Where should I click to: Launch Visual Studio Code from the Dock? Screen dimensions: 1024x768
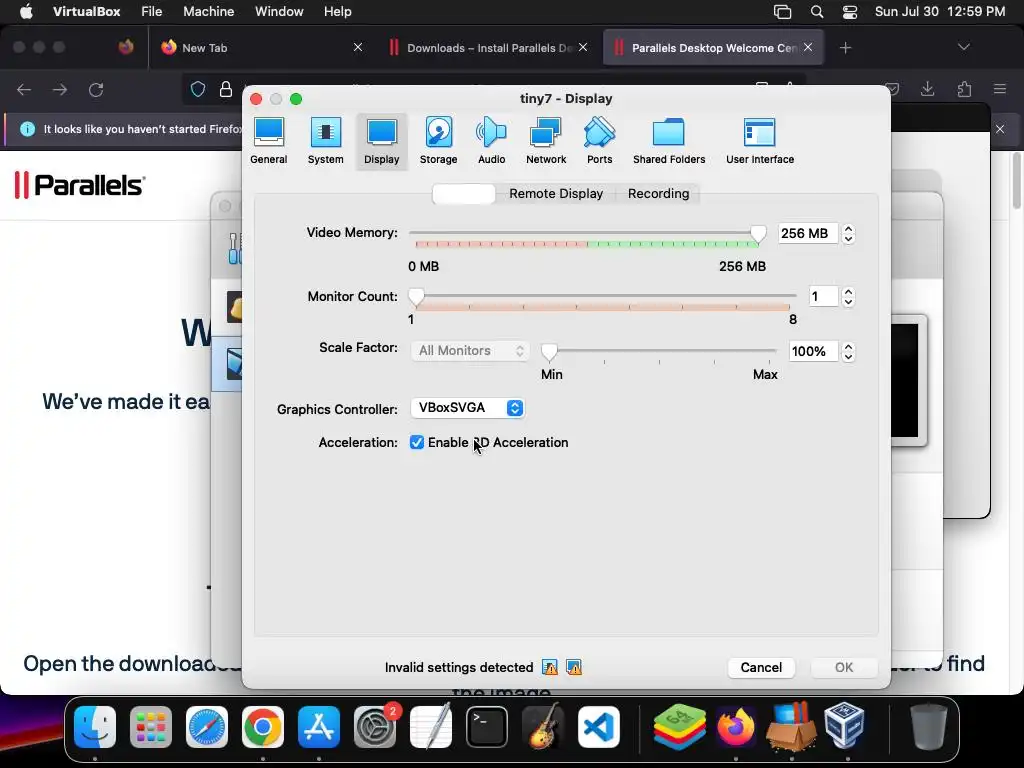599,727
